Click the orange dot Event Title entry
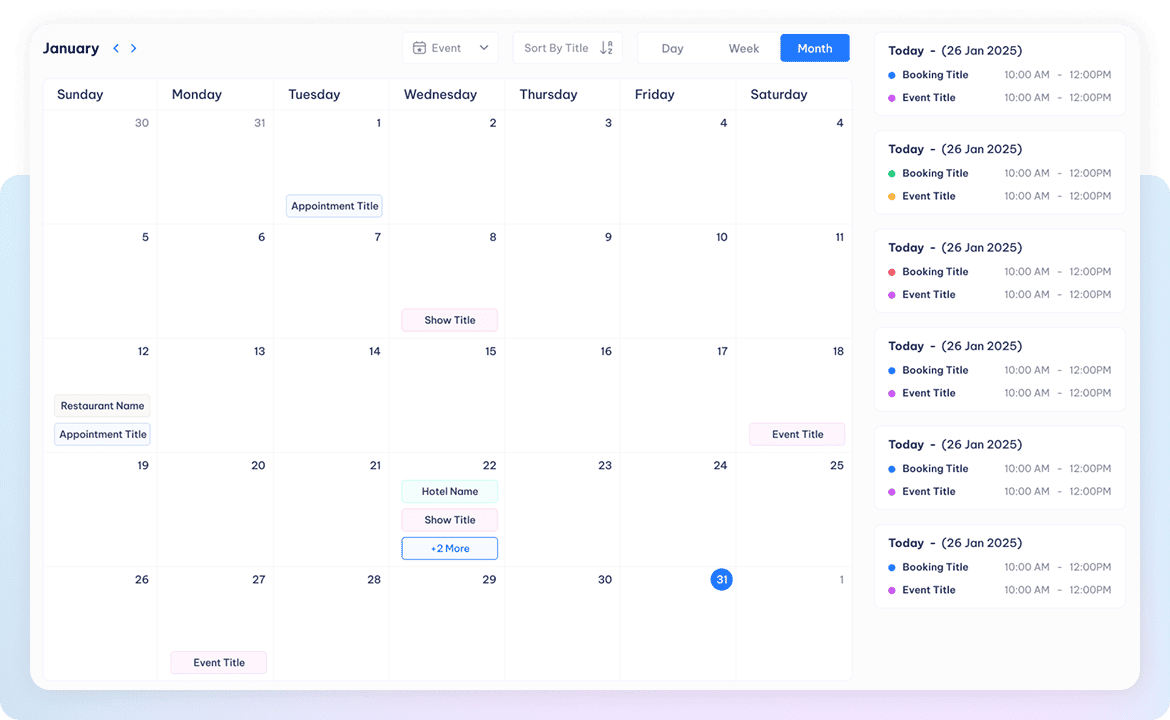The image size is (1170, 720). click(928, 196)
